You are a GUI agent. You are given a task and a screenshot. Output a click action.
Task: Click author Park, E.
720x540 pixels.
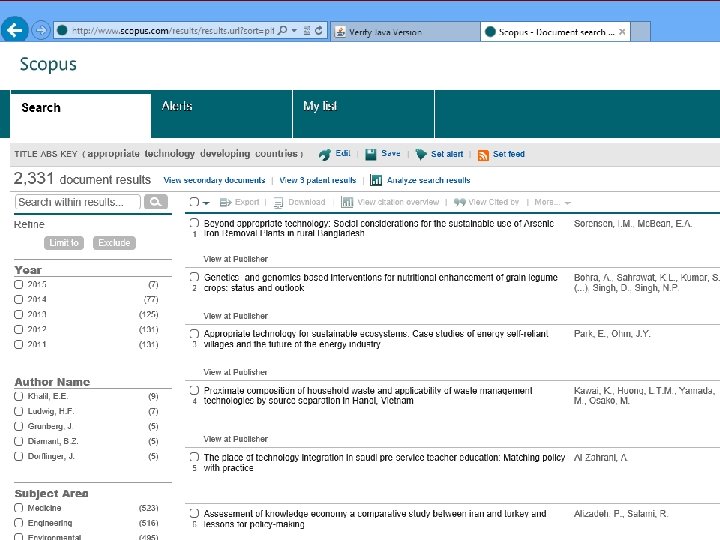pos(591,334)
